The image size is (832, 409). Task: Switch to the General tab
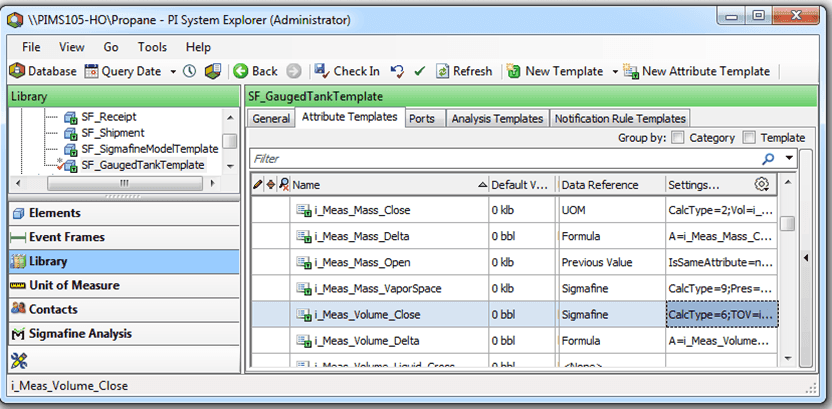(271, 118)
